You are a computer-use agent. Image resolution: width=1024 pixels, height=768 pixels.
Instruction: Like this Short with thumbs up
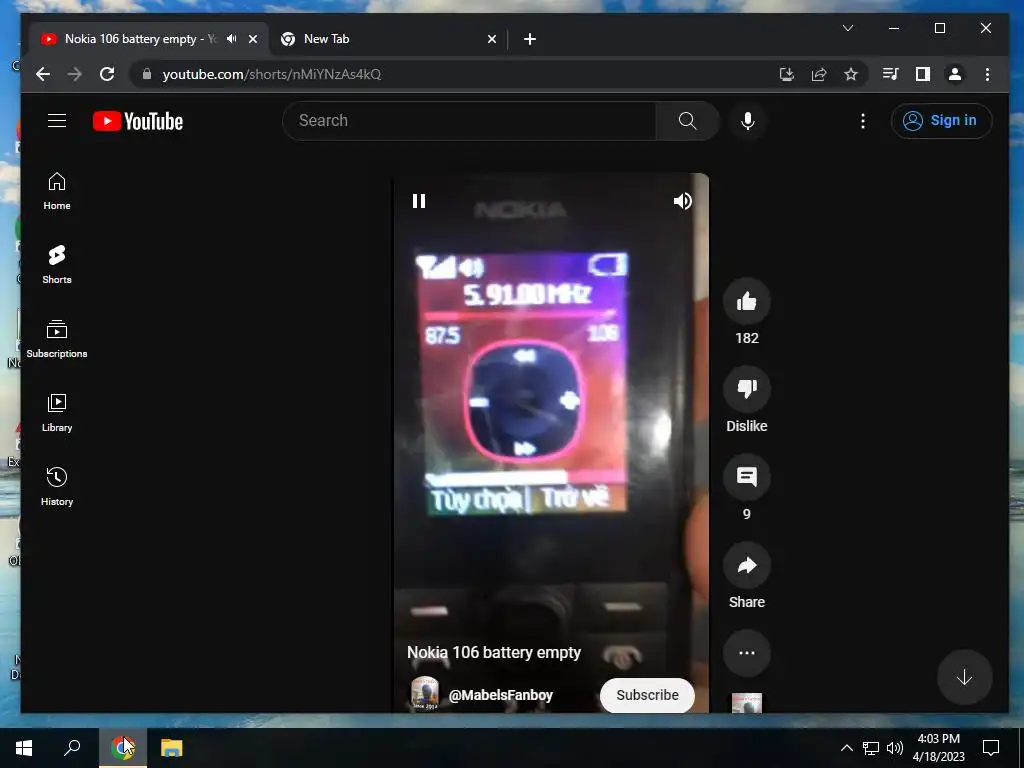[746, 301]
